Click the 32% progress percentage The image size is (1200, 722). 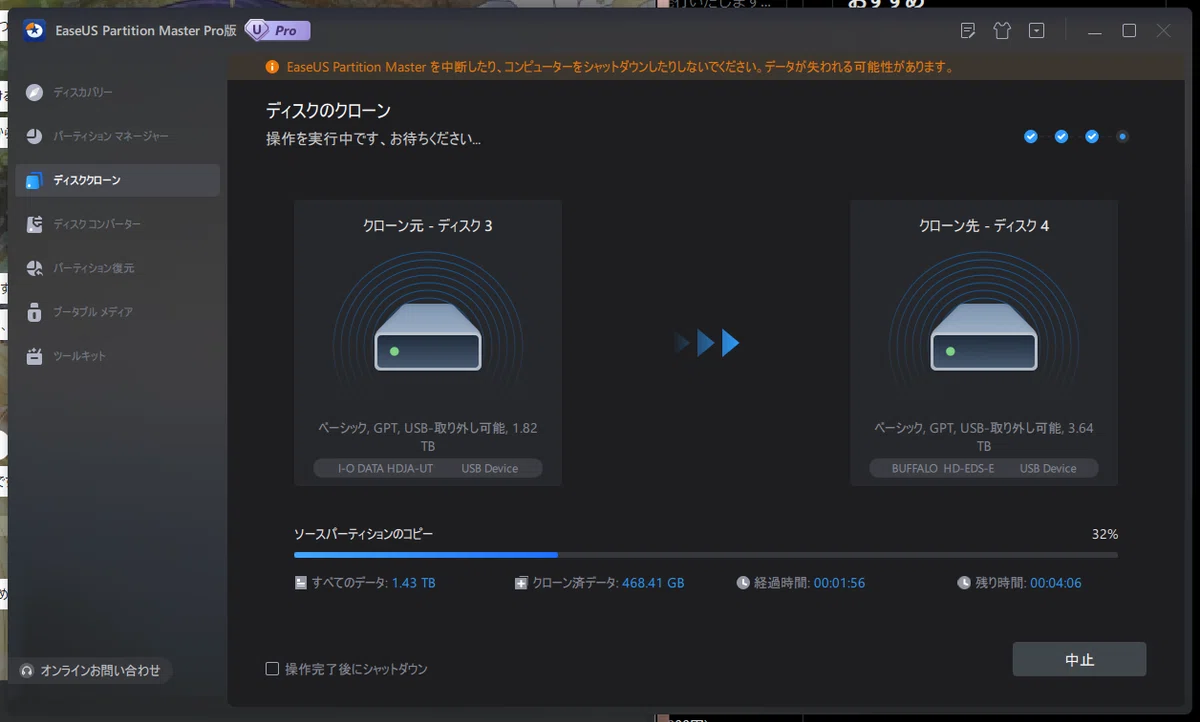[x=1105, y=535]
